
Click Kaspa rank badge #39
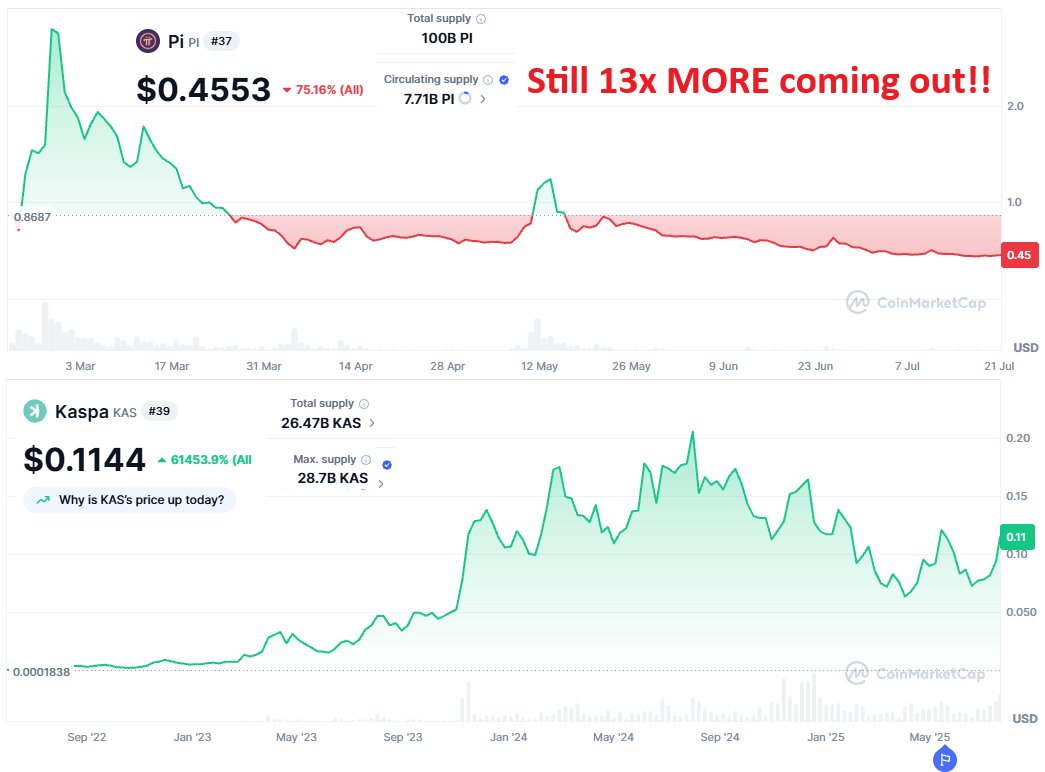pos(159,411)
